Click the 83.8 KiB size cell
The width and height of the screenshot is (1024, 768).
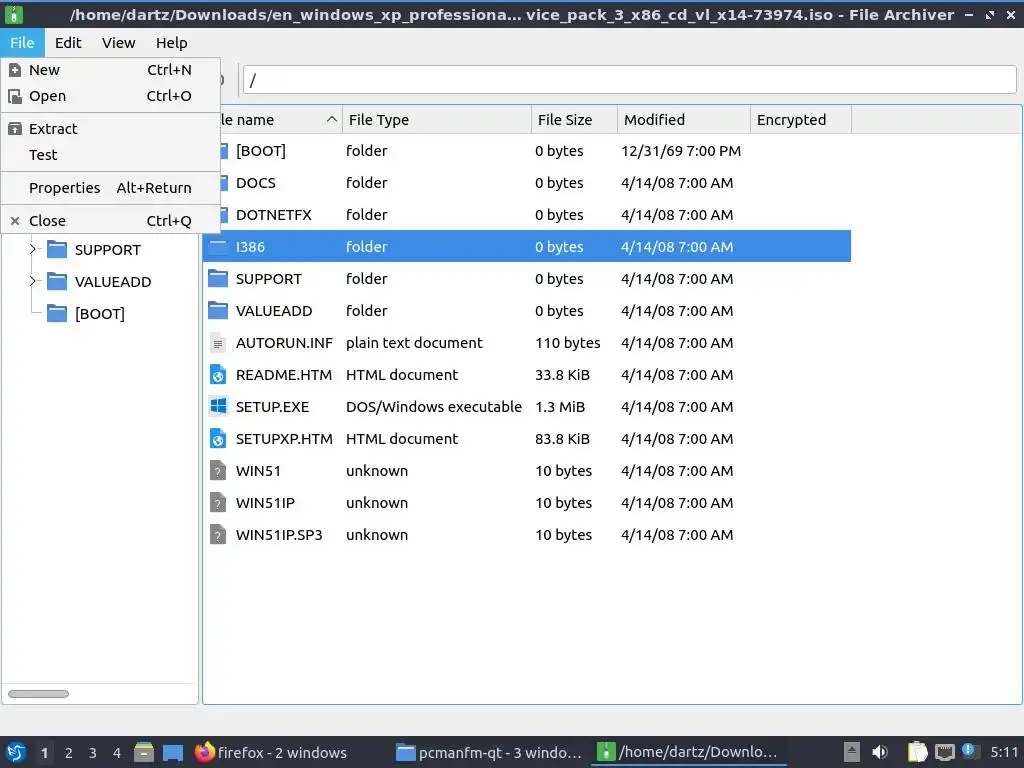coord(562,439)
